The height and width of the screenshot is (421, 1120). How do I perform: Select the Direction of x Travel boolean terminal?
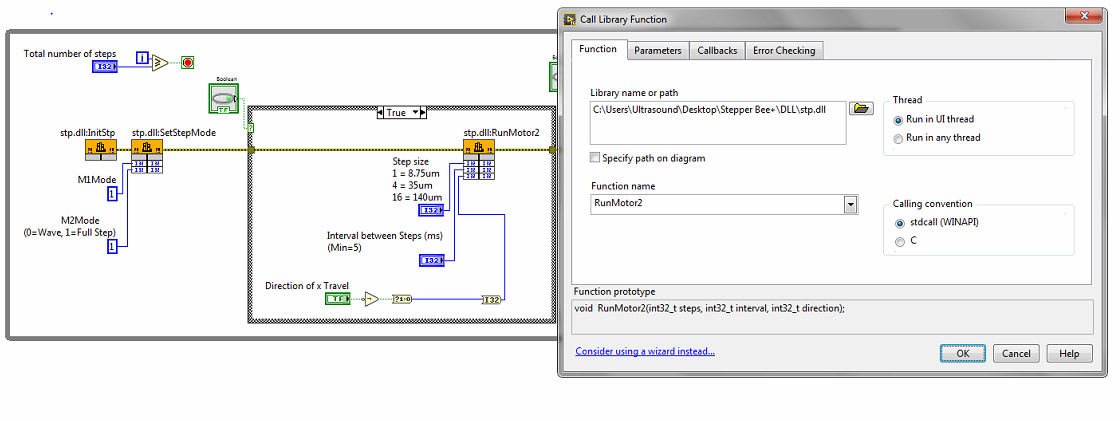click(338, 299)
